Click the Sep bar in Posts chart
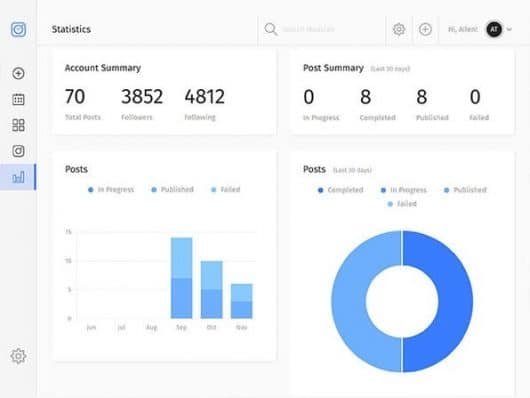 (182, 278)
